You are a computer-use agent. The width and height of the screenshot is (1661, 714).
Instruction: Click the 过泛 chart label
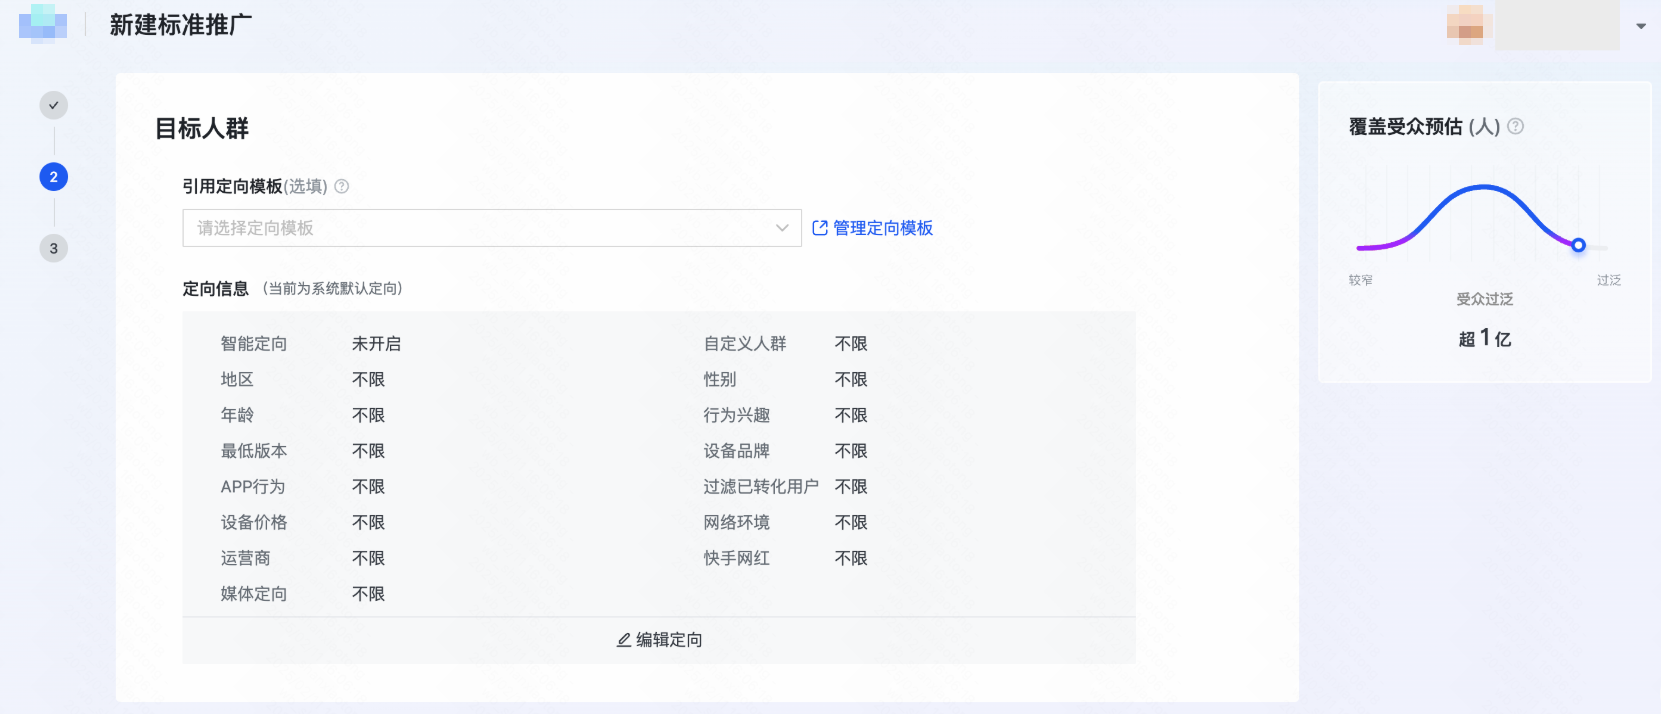click(x=1609, y=280)
